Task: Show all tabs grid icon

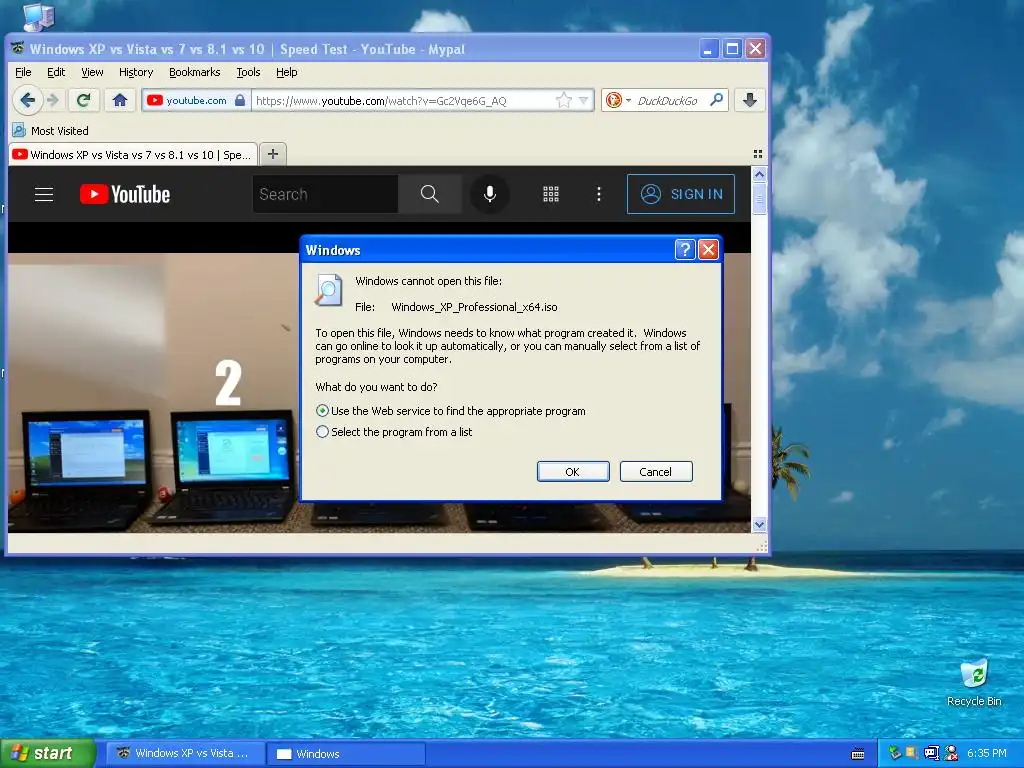Action: [758, 154]
